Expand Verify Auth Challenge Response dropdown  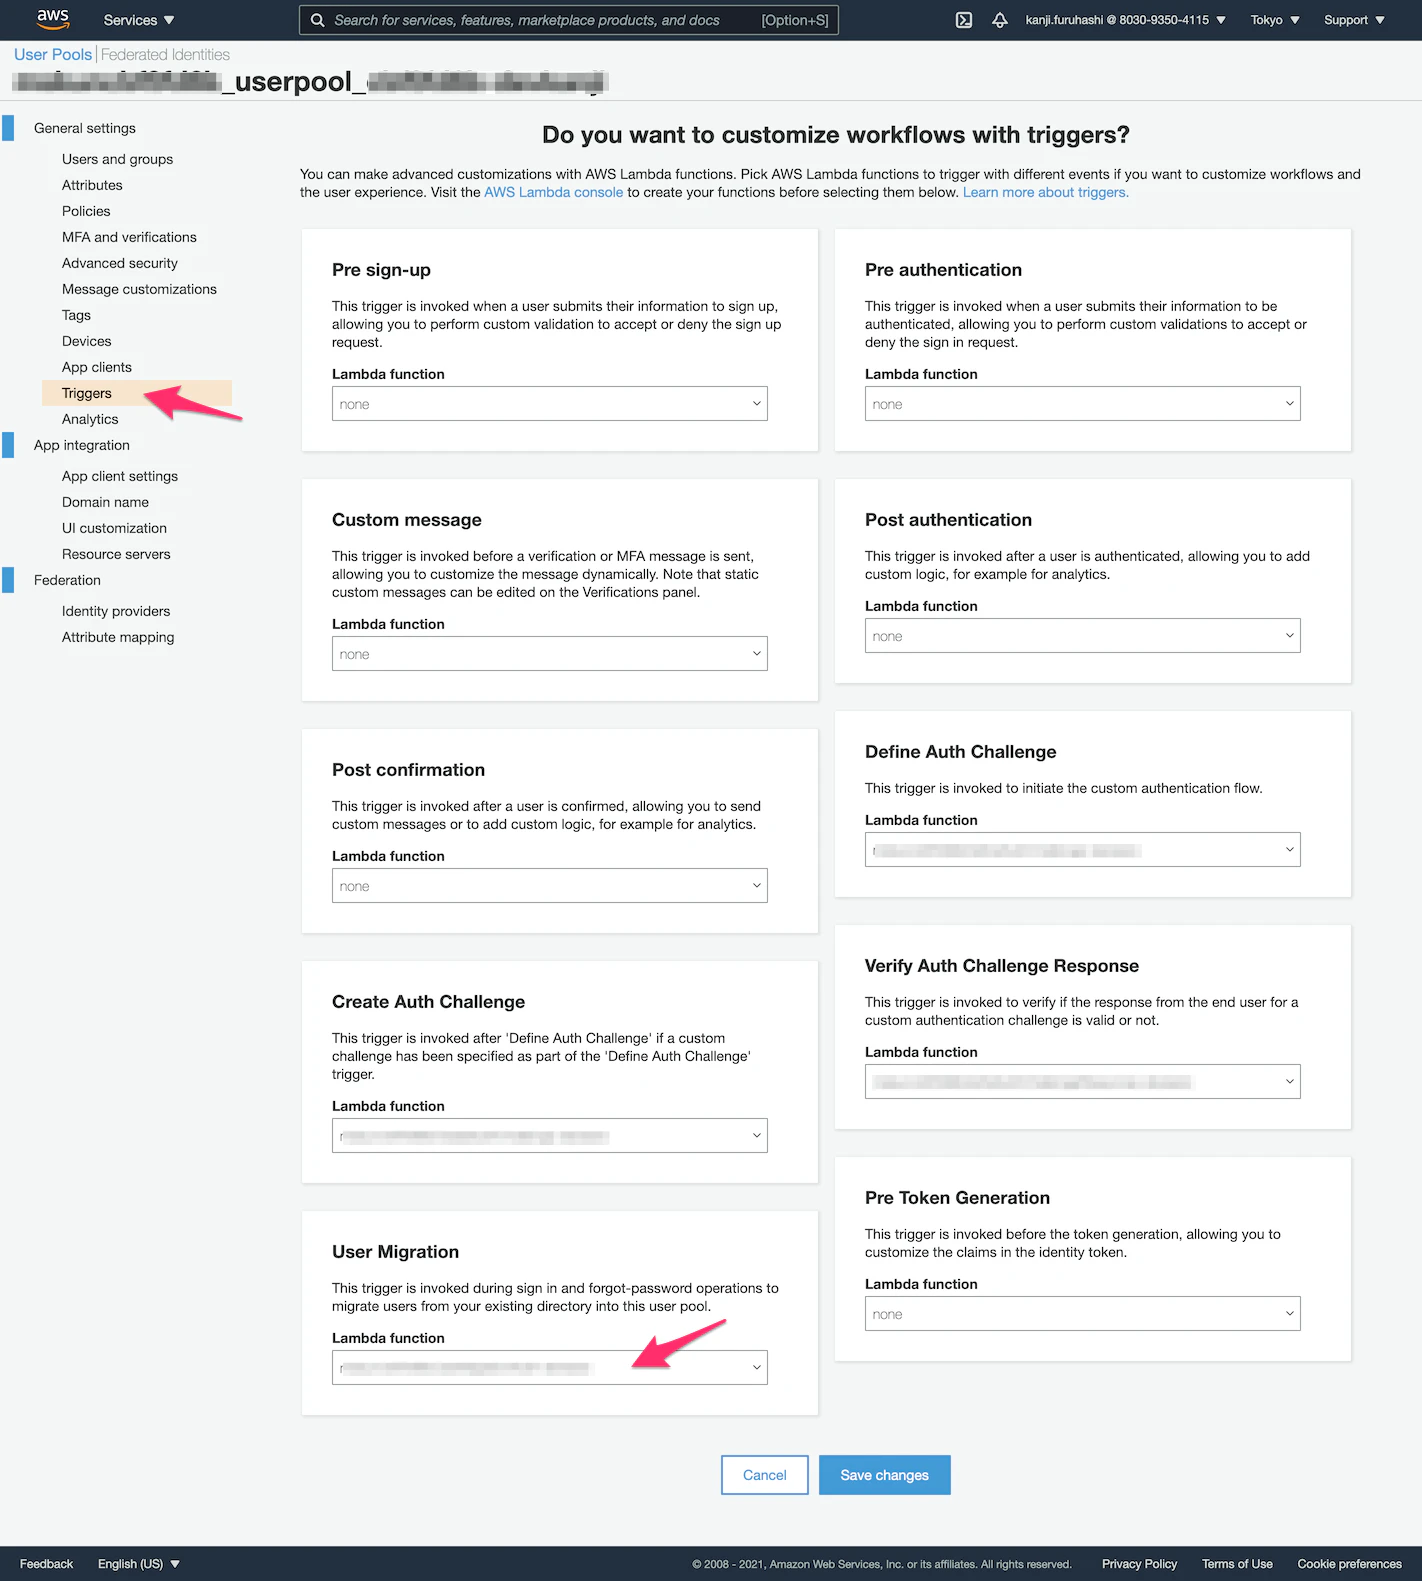1083,1082
